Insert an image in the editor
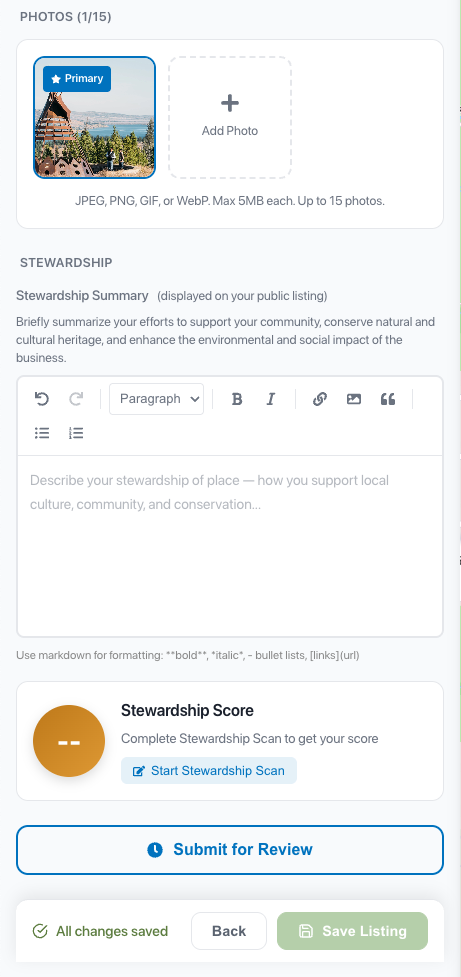The width and height of the screenshot is (461, 977). point(354,399)
